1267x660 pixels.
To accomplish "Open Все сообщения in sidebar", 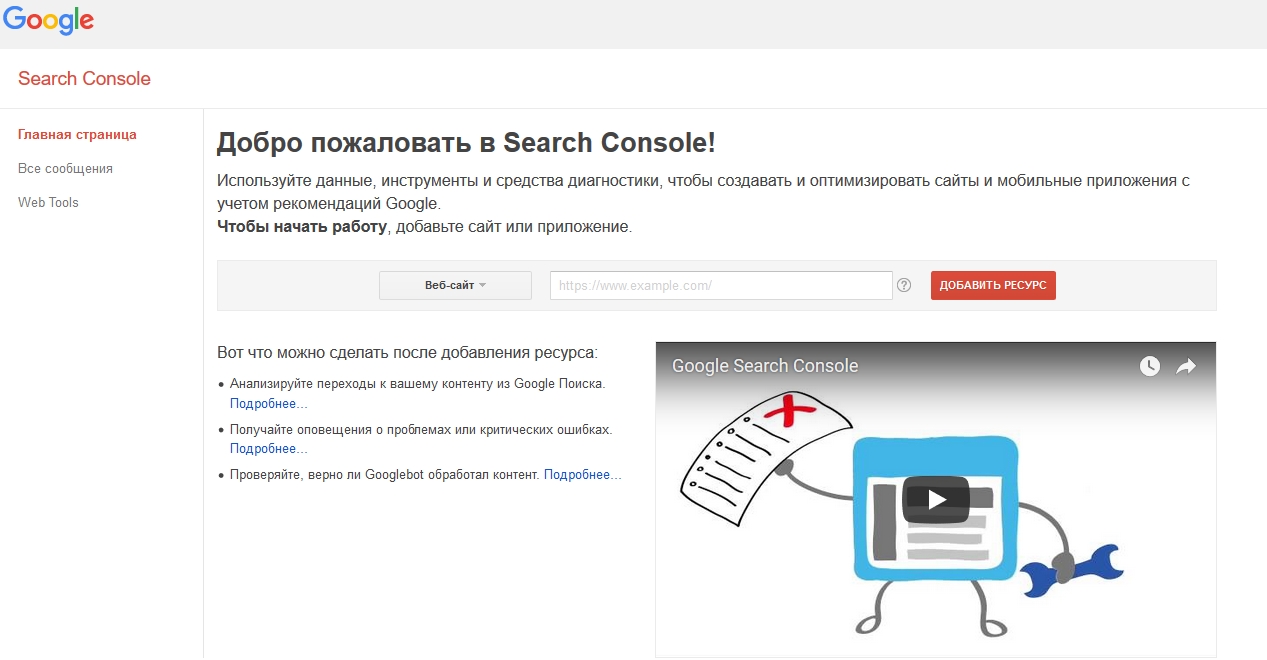I will 65,169.
